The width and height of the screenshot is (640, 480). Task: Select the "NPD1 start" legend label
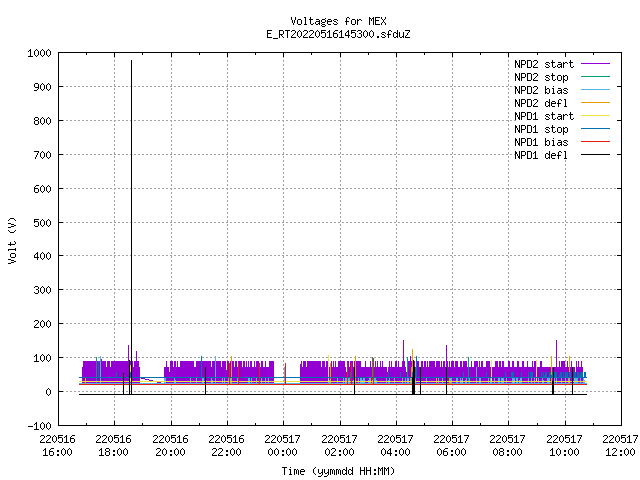544,116
